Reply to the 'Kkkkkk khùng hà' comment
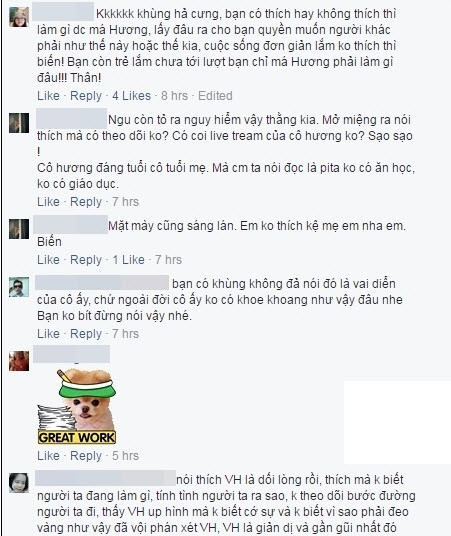This screenshot has height=536, width=451. pyautogui.click(x=86, y=96)
